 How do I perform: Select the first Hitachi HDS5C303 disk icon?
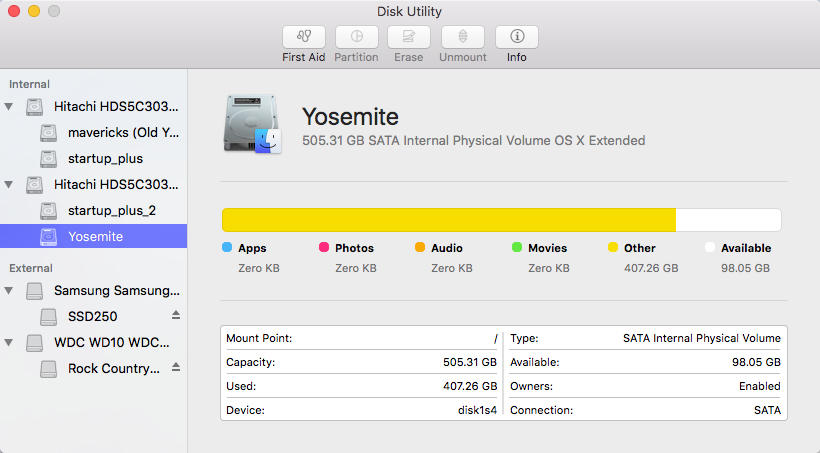pyautogui.click(x=35, y=107)
